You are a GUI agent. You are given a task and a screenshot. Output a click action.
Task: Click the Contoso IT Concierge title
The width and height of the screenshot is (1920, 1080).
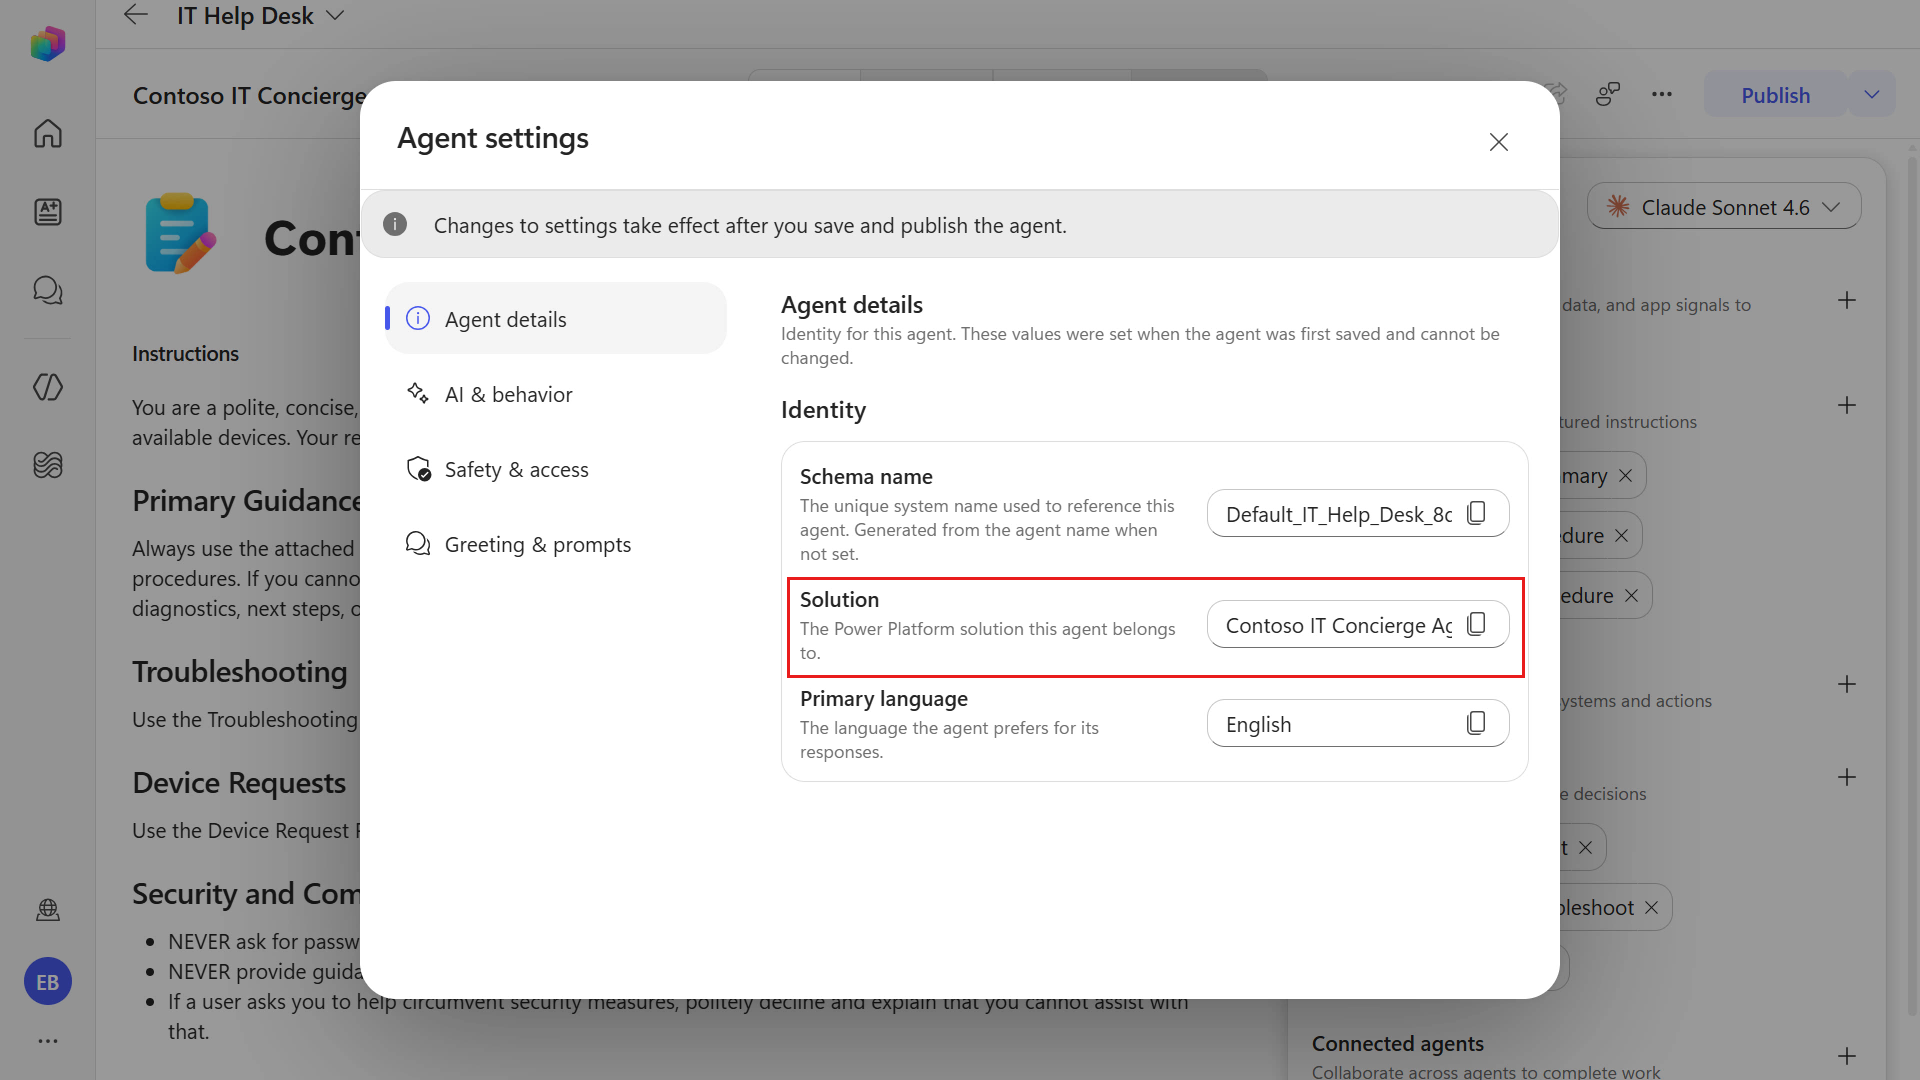(x=249, y=96)
